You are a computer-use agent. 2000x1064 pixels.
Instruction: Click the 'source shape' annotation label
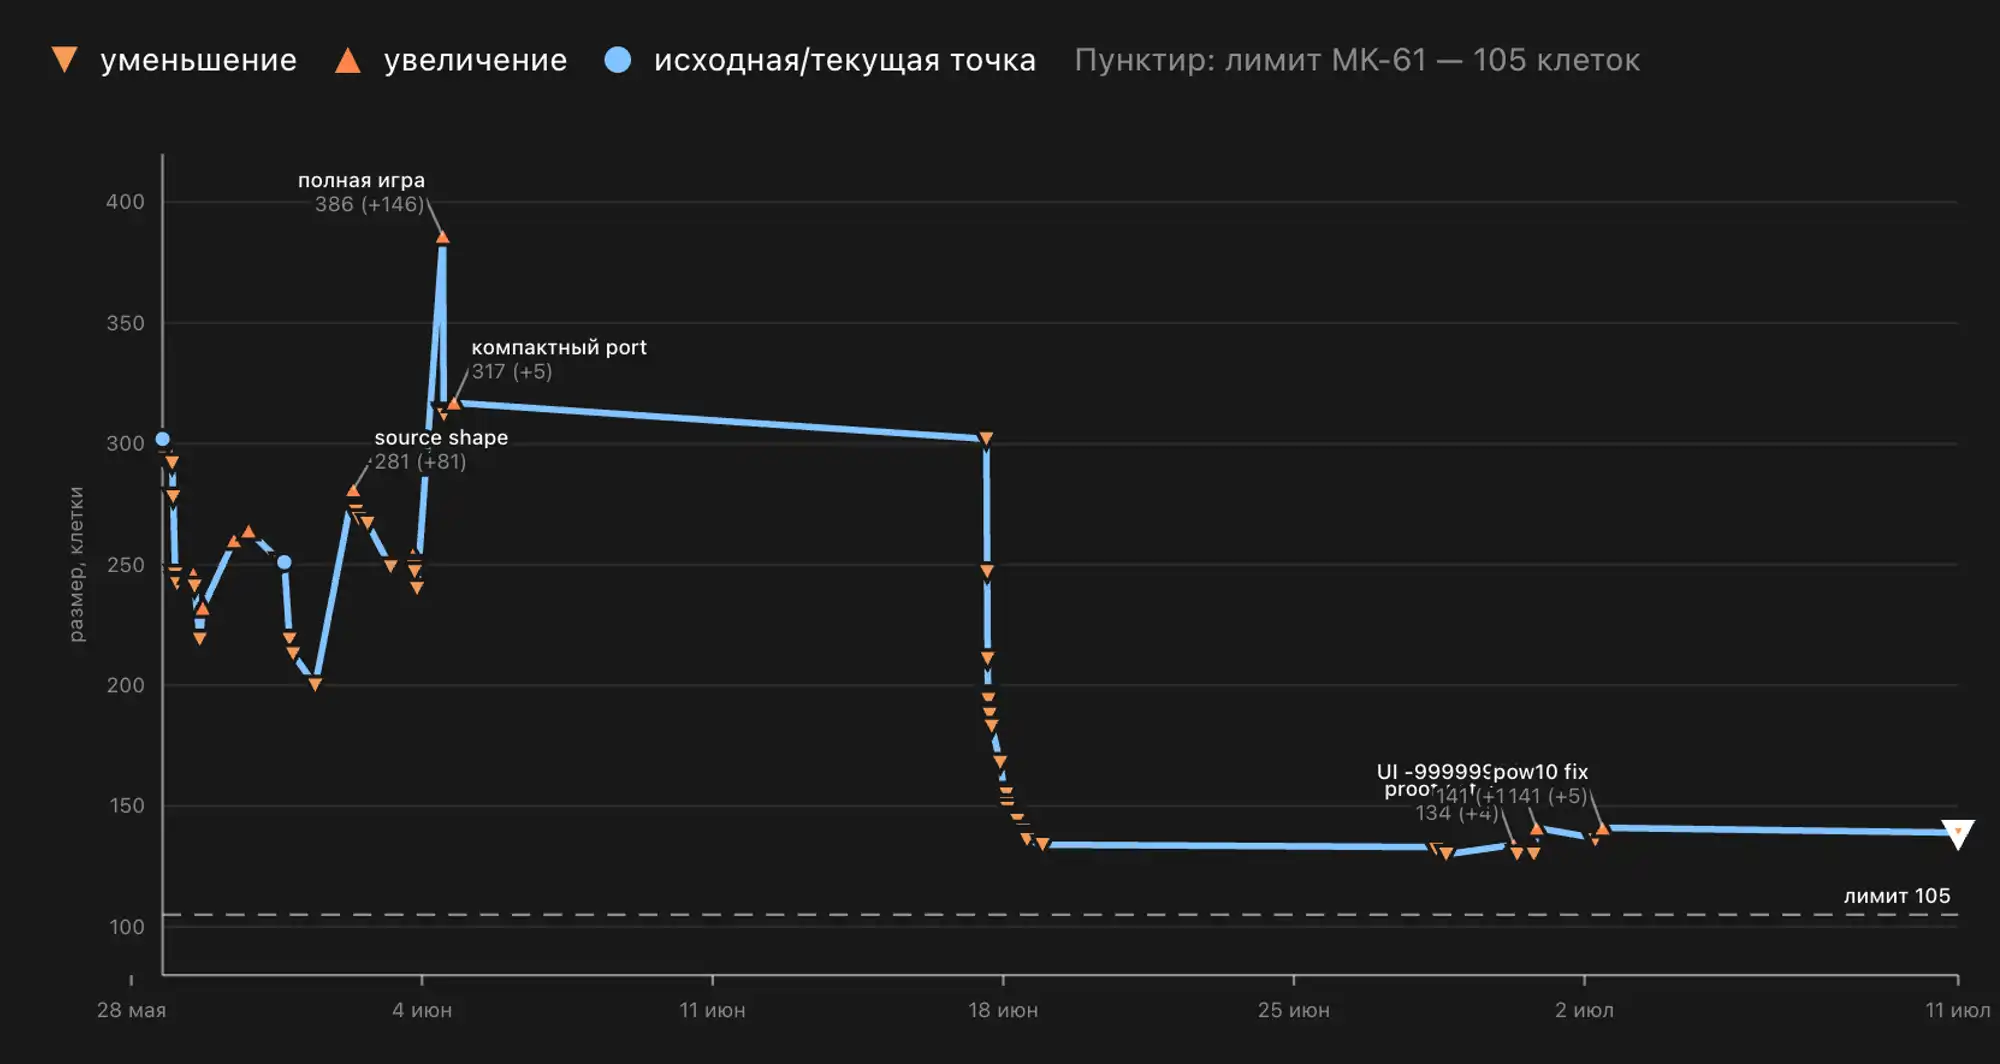coord(441,438)
